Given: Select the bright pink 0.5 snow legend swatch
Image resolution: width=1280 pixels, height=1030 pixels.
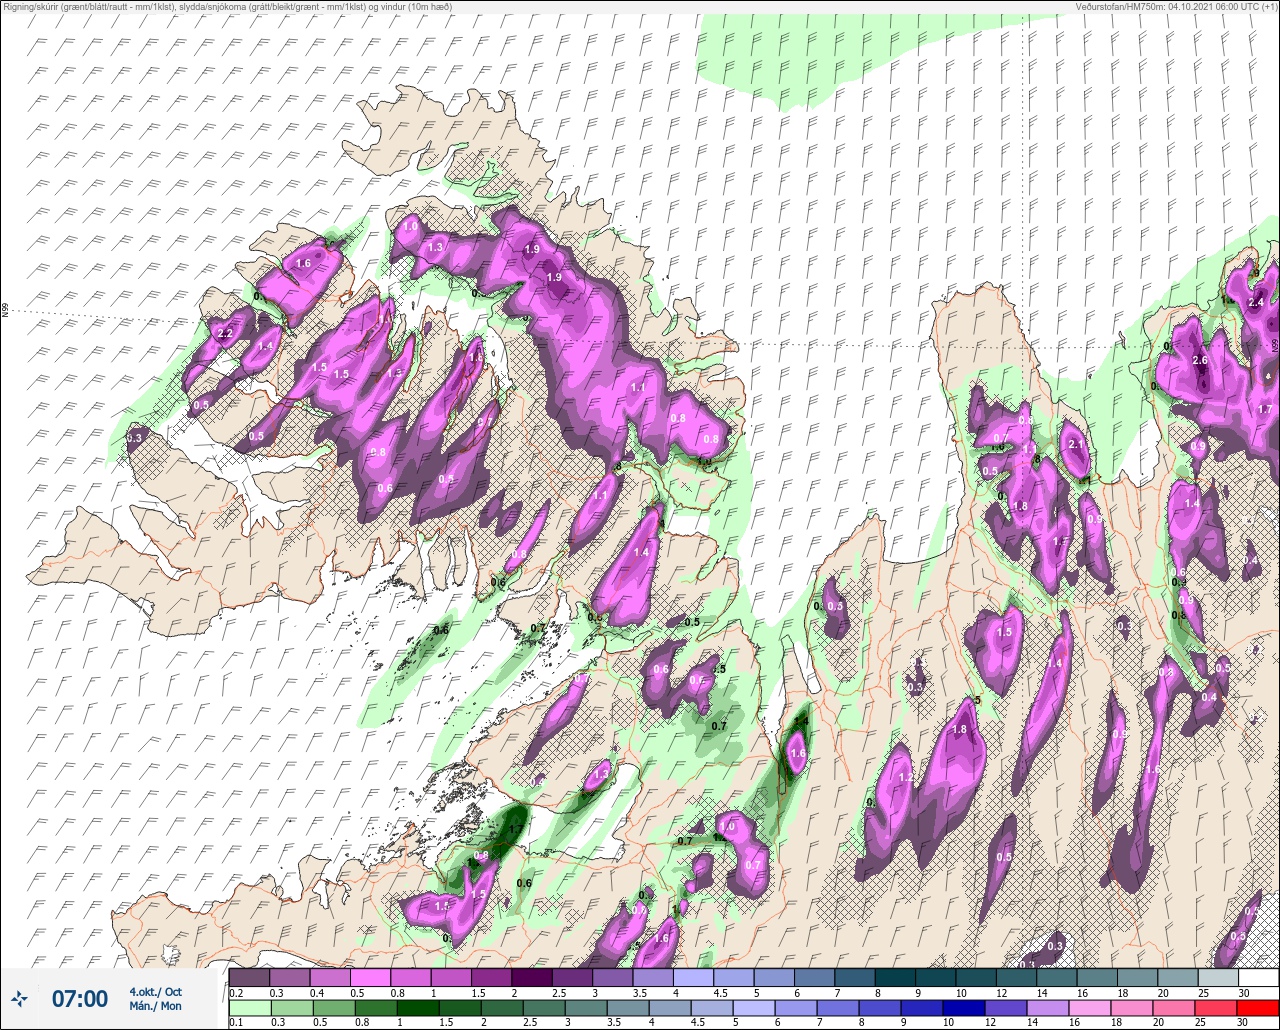Looking at the screenshot, I should (x=370, y=977).
